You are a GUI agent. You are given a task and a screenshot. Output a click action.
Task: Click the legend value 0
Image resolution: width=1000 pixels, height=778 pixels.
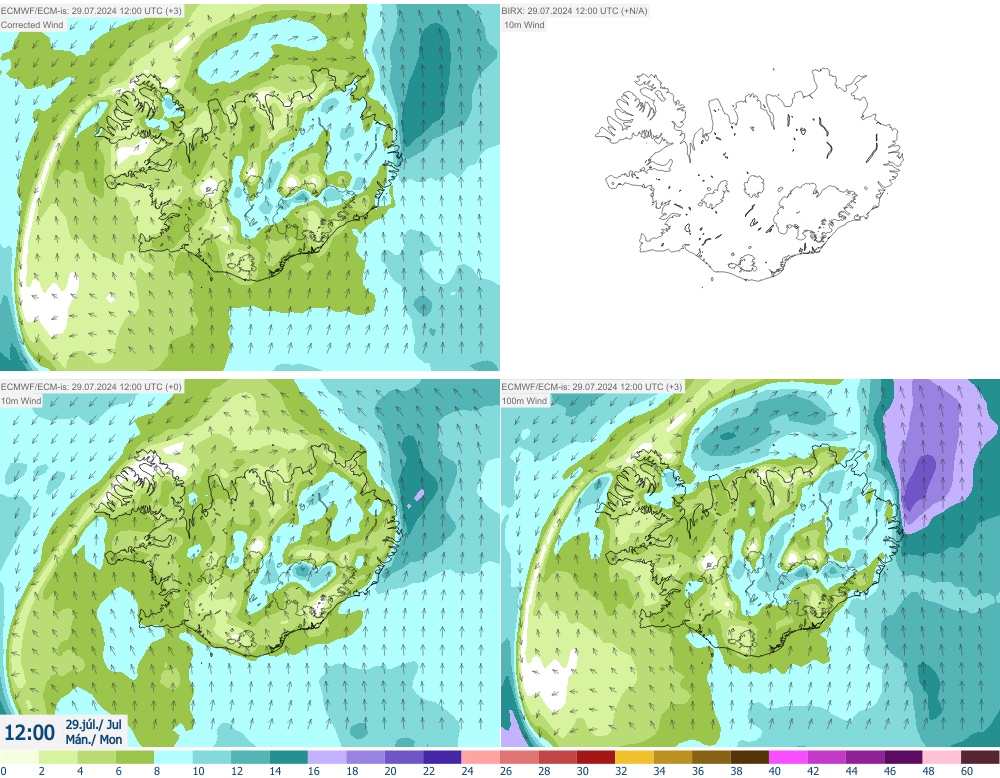point(4,771)
